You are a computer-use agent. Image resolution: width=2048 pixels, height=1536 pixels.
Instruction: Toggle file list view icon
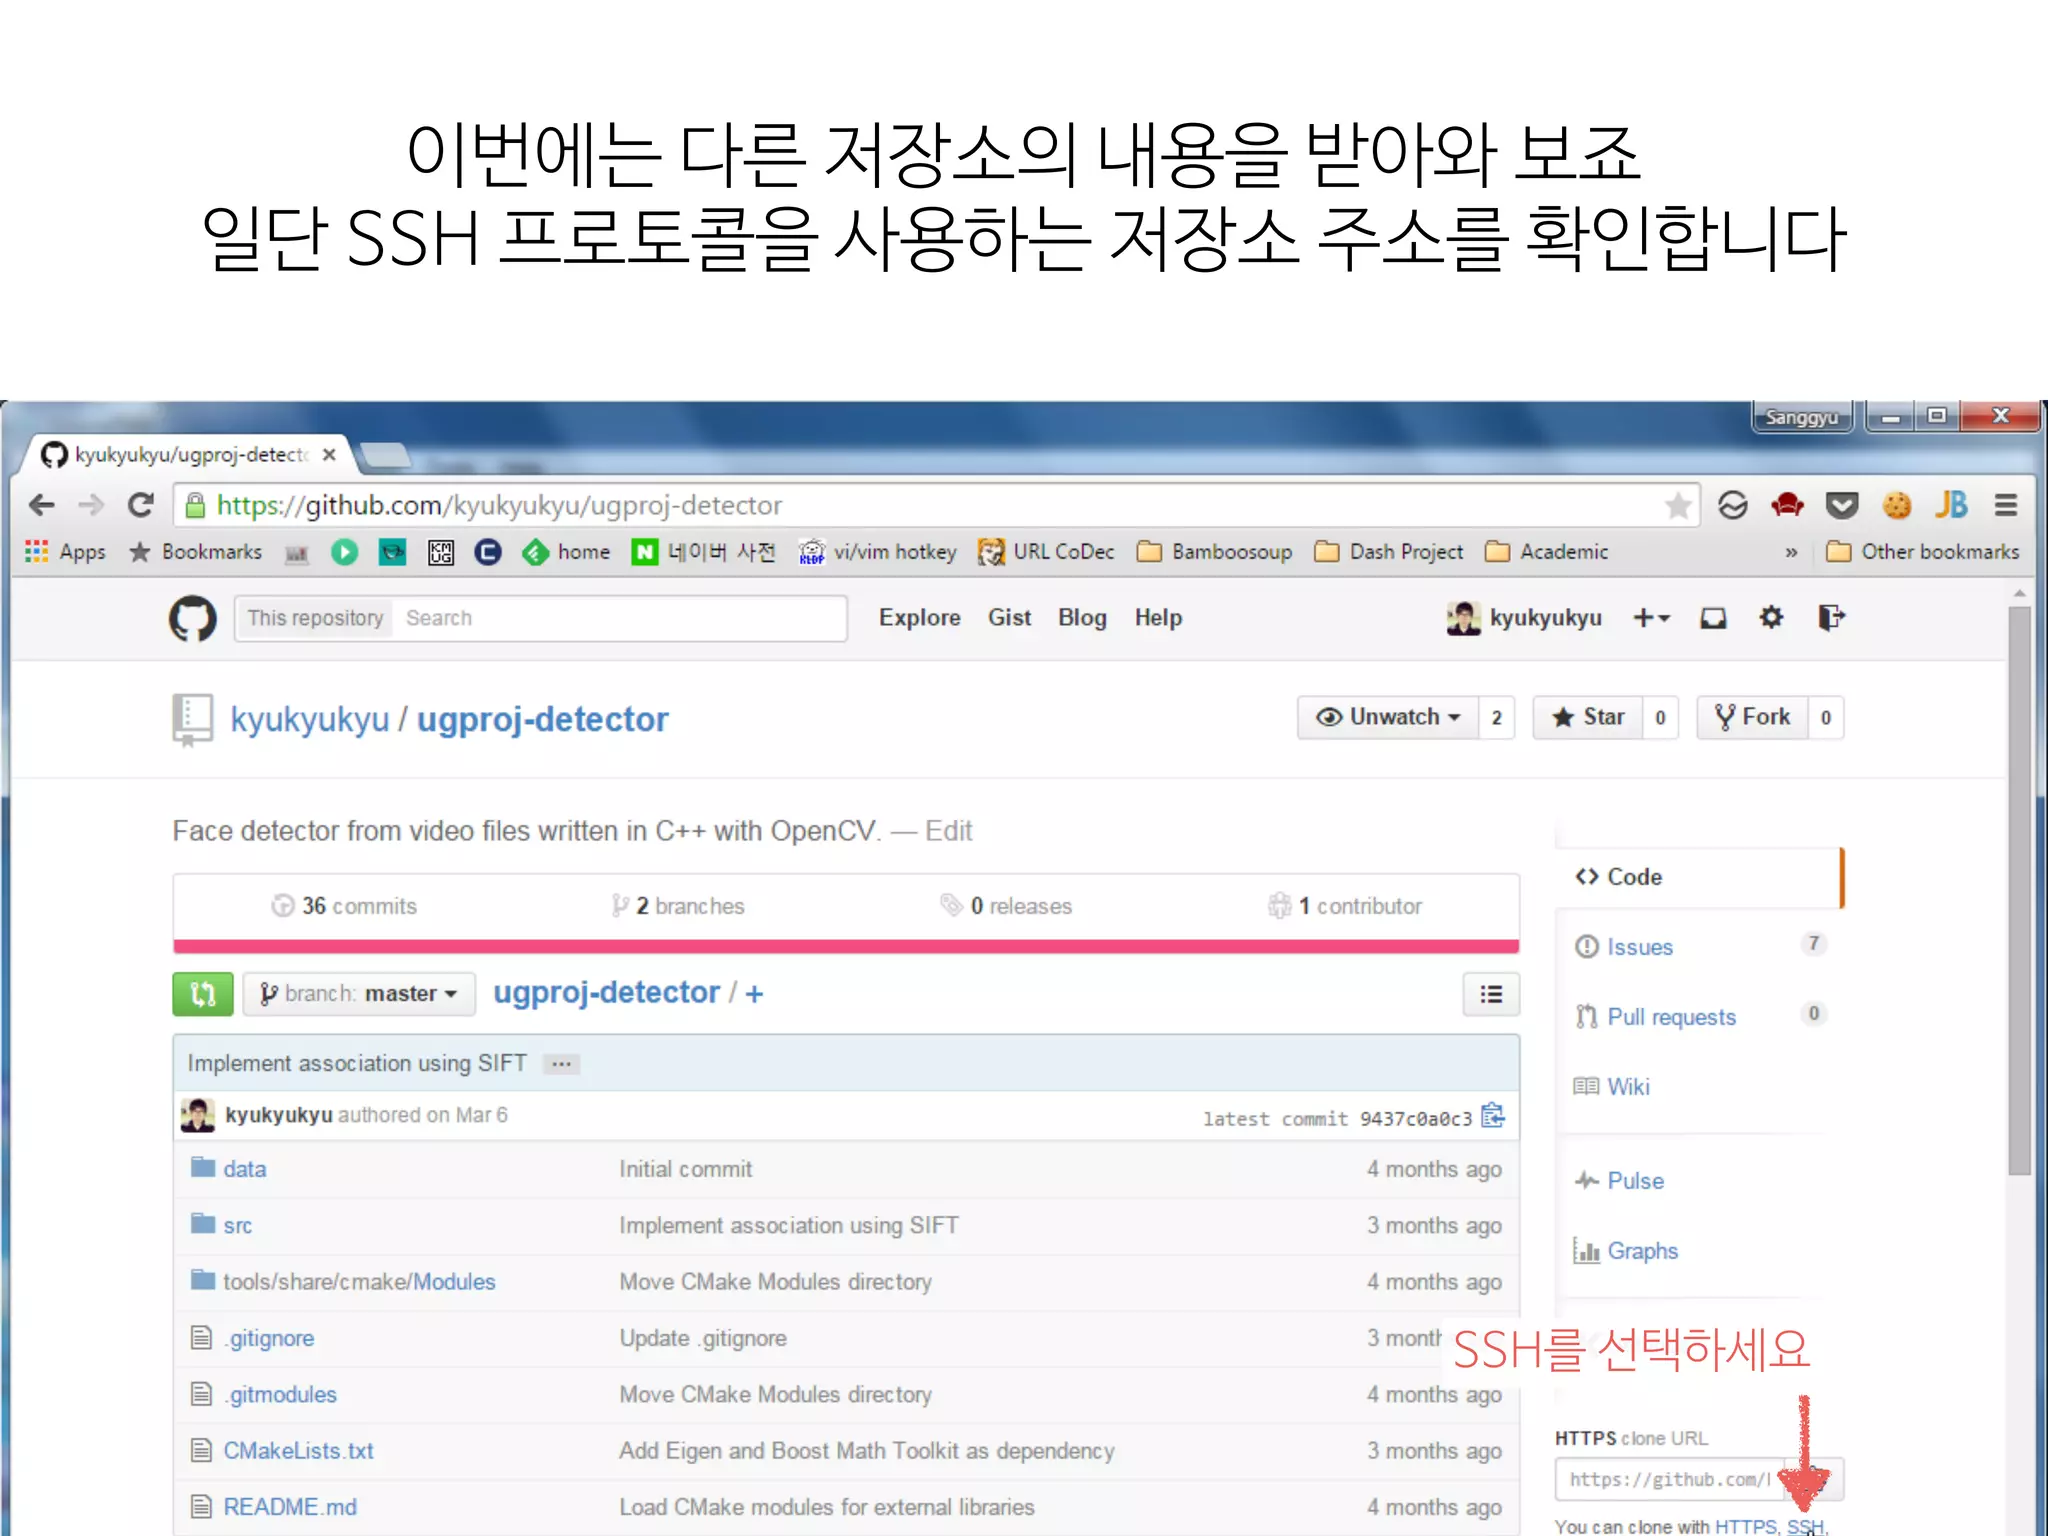[1491, 994]
